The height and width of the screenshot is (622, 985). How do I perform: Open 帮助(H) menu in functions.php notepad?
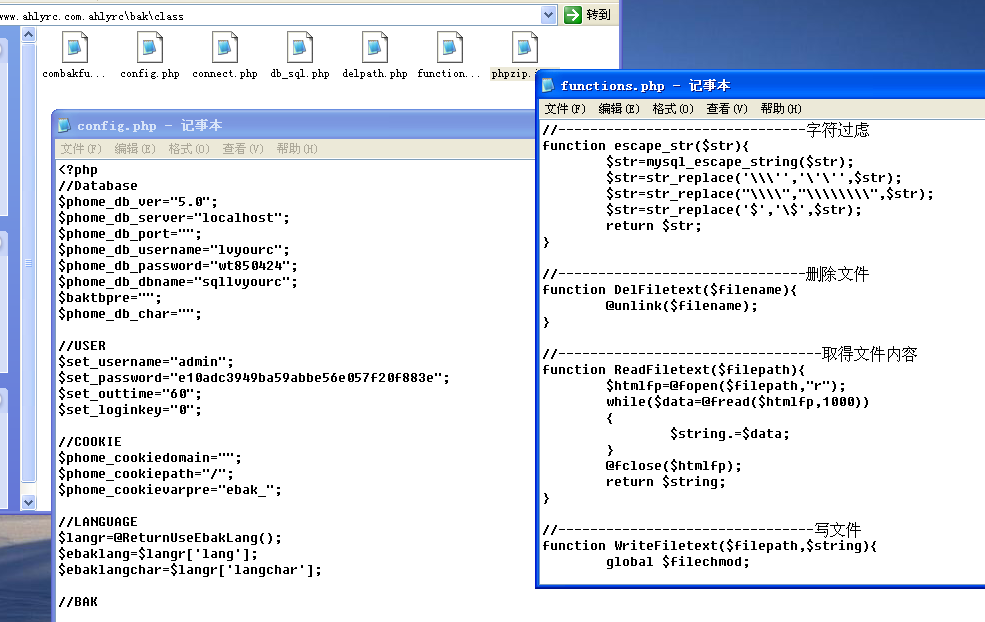[781, 109]
